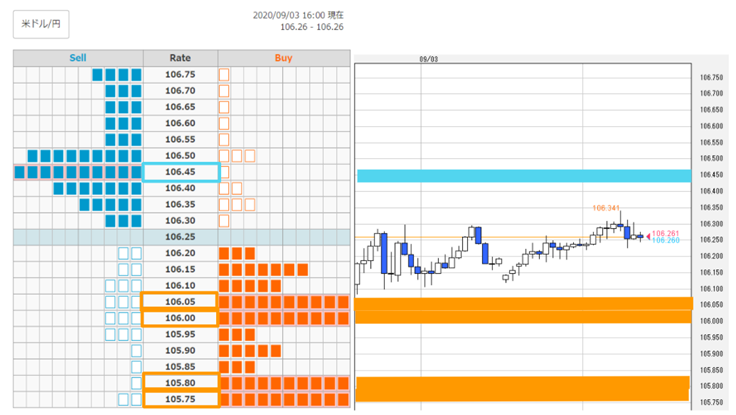The image size is (736, 415).
Task: Click the pink 106.261 price label
Action: (x=666, y=233)
